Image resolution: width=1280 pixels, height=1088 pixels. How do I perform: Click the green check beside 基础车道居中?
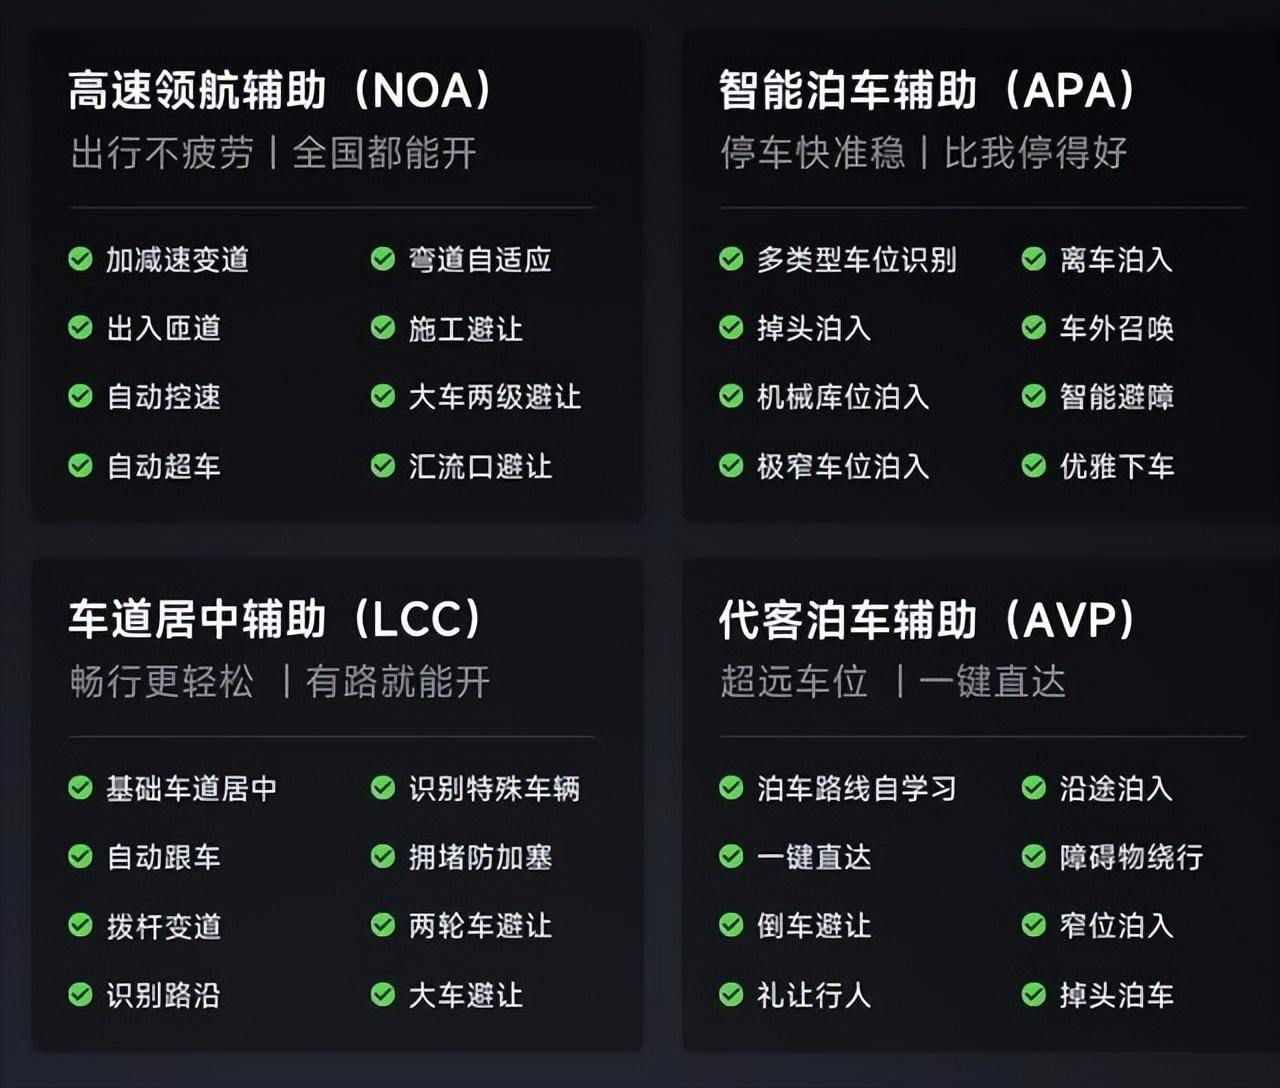click(80, 788)
